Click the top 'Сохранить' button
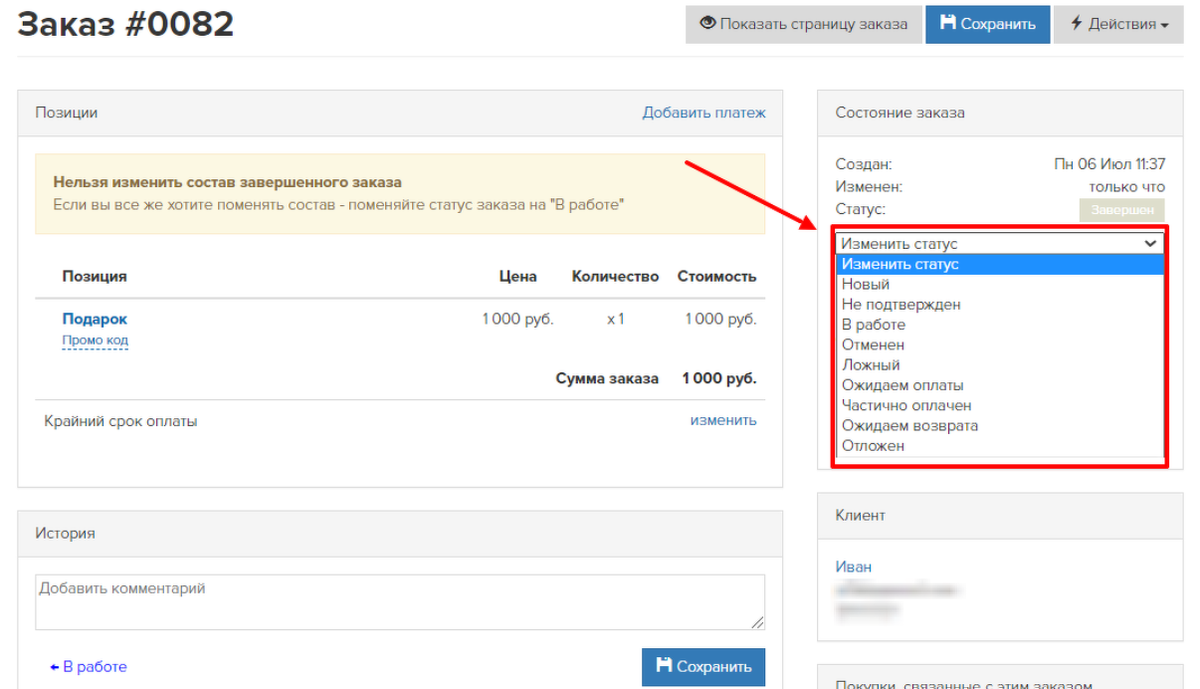This screenshot has width=1200, height=689. tap(988, 24)
